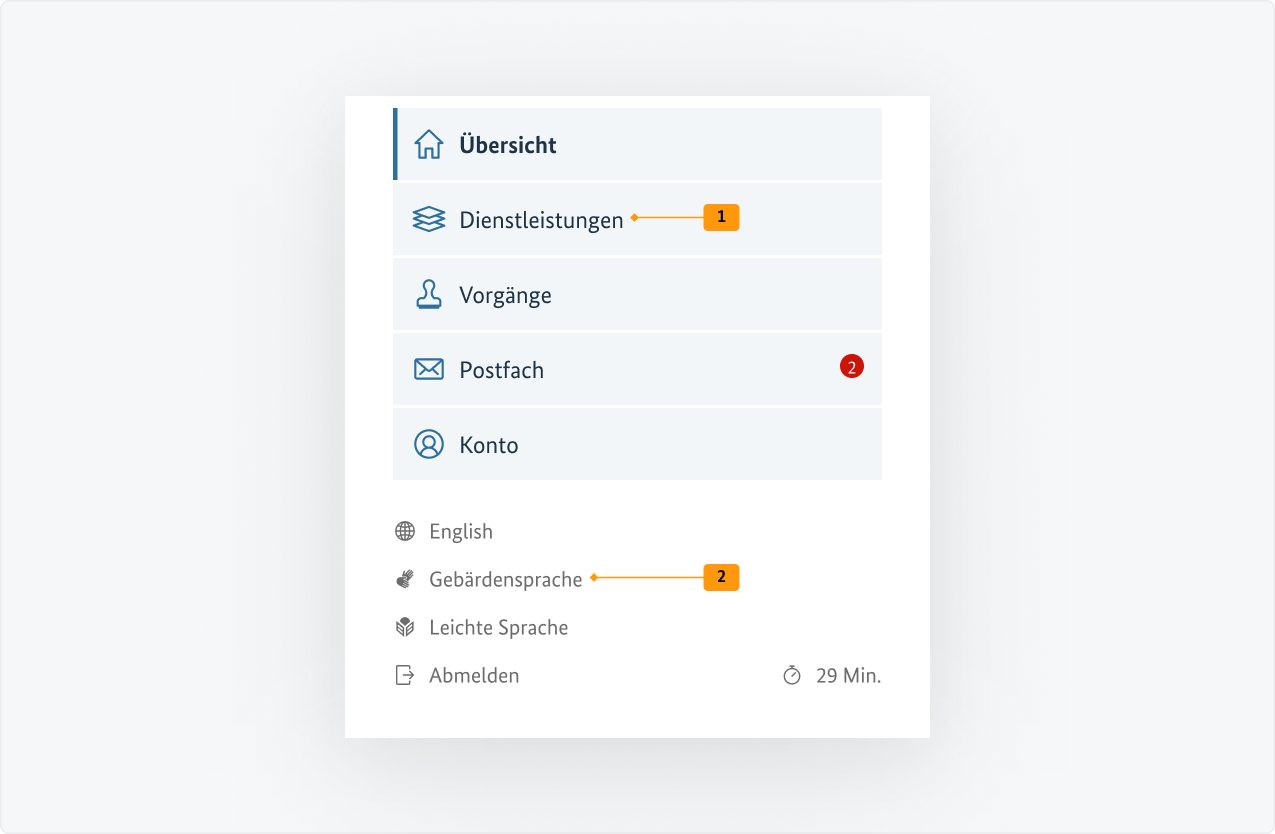Click the timer icon showing session countdown
The height and width of the screenshot is (834, 1275).
click(x=793, y=675)
